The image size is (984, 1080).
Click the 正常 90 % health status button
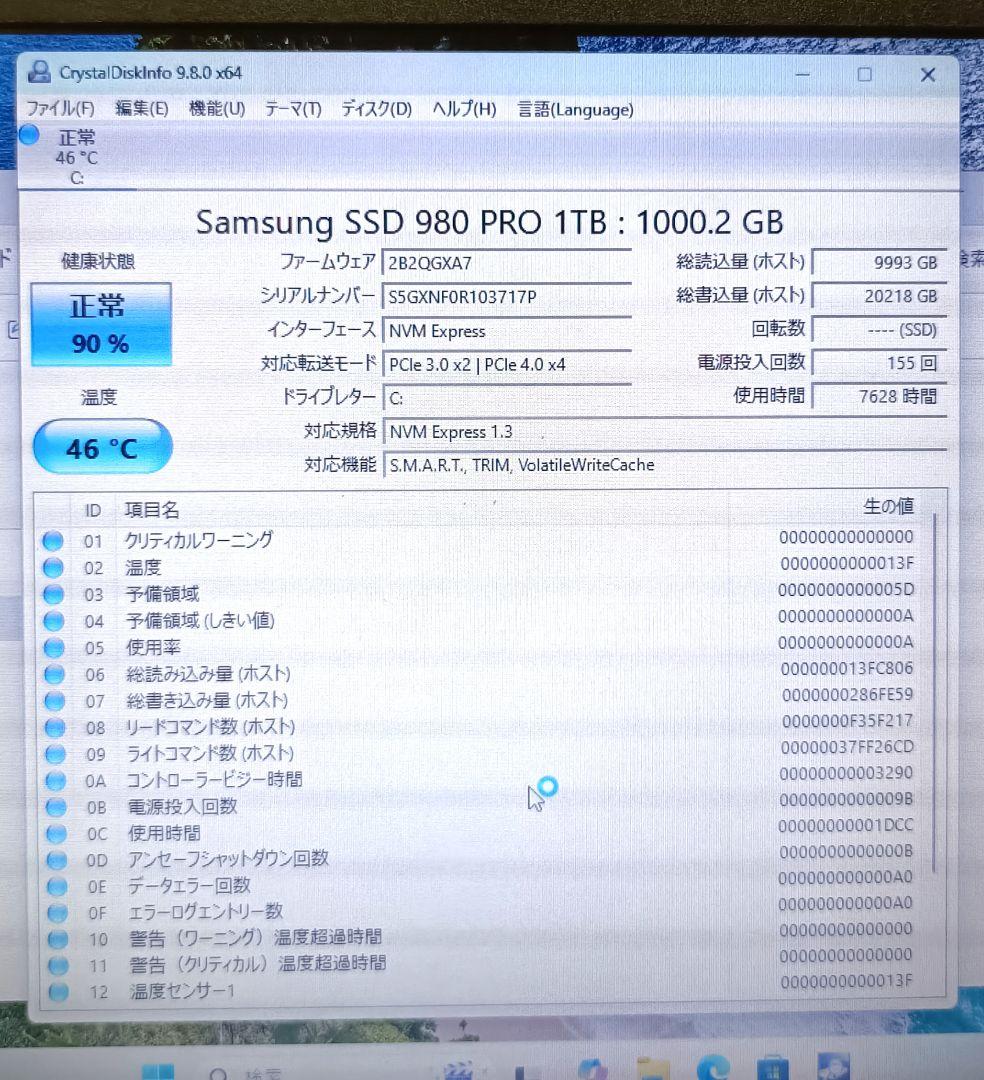point(101,324)
